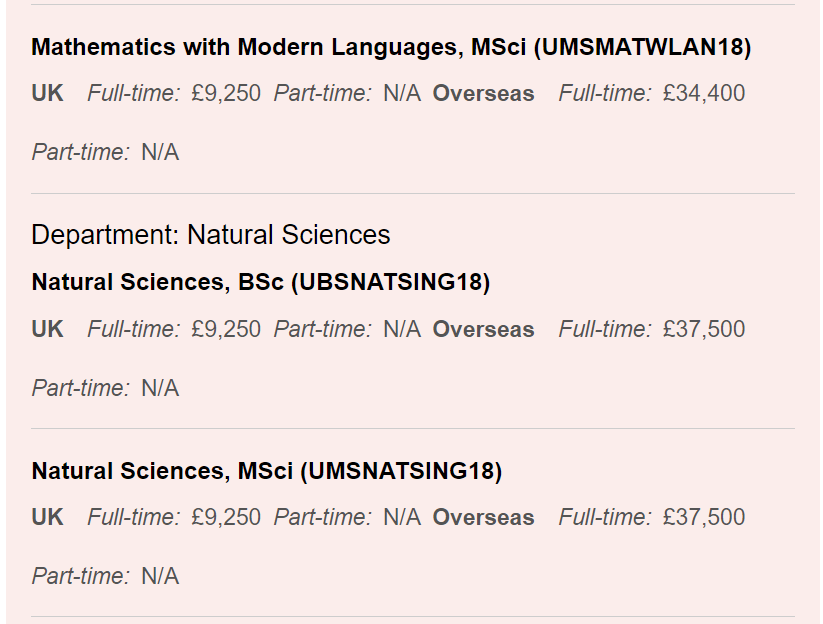
Task: Click Overseas label in Natural Sciences BSc row
Action: click(483, 329)
